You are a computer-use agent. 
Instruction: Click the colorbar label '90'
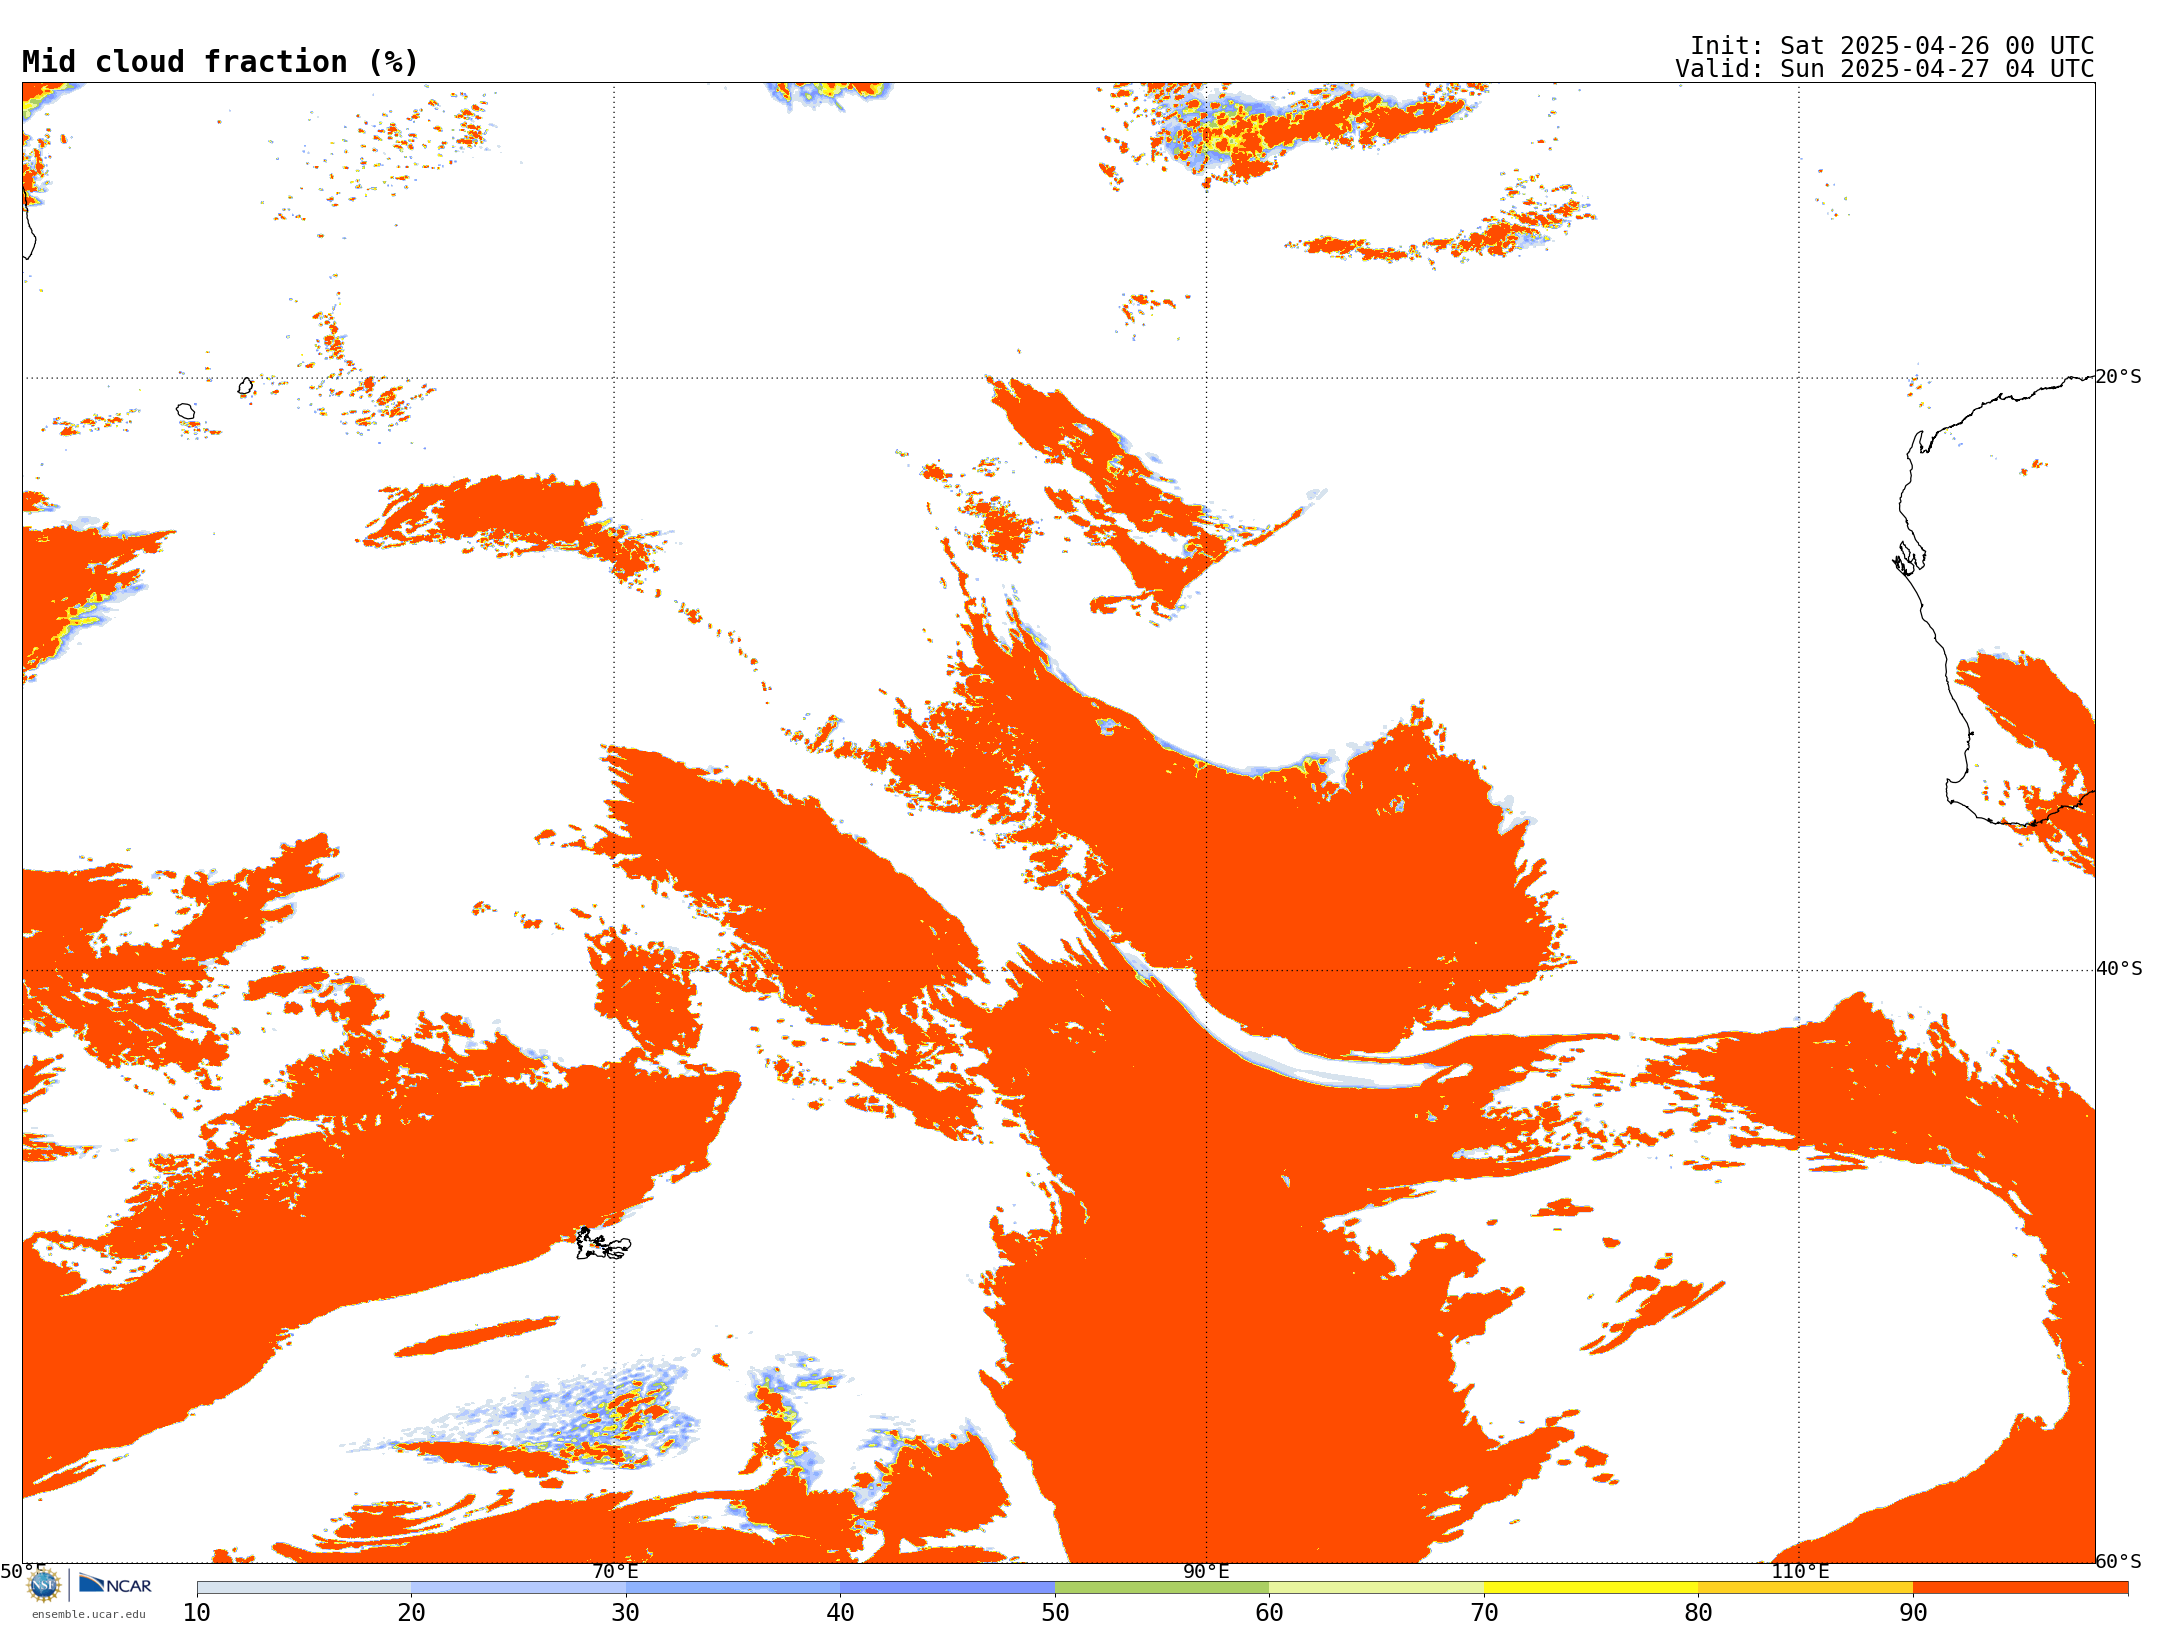click(x=1913, y=1612)
